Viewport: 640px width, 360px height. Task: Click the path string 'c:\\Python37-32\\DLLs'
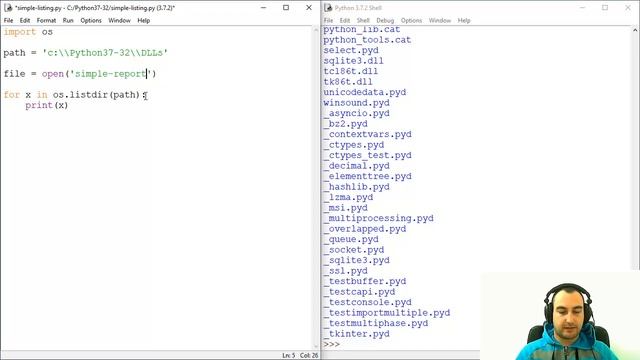pos(105,53)
